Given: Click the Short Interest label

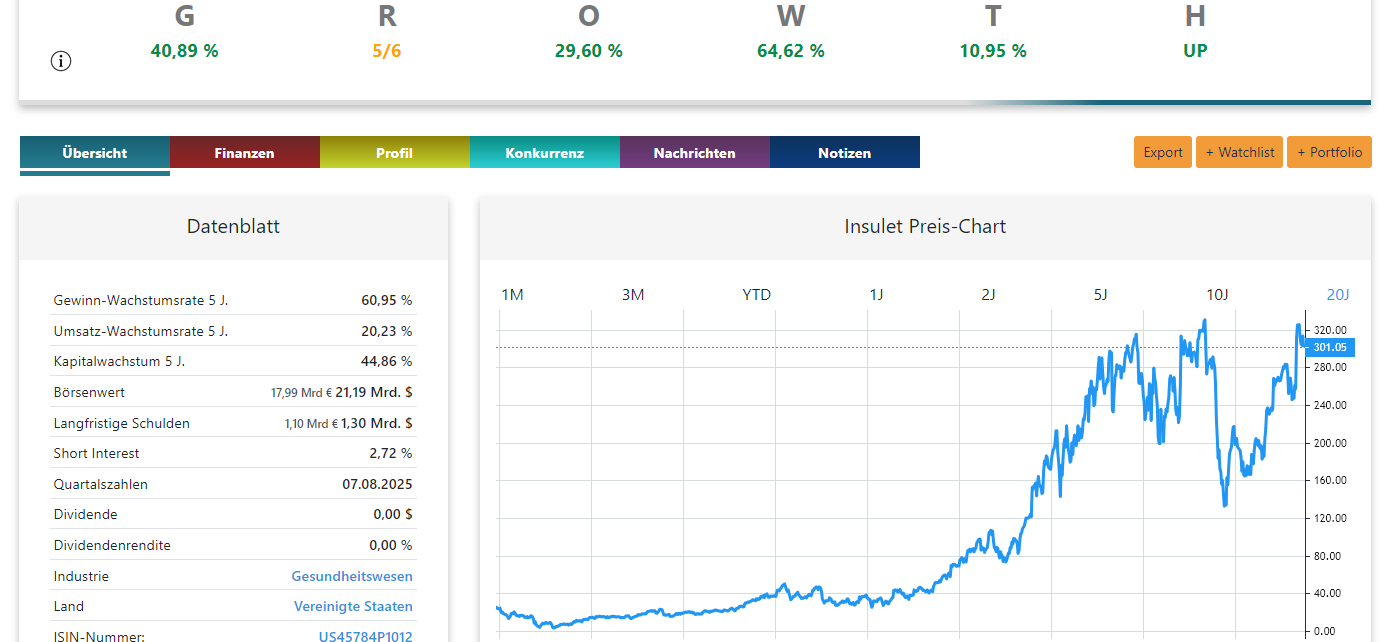Looking at the screenshot, I should pyautogui.click(x=96, y=453).
